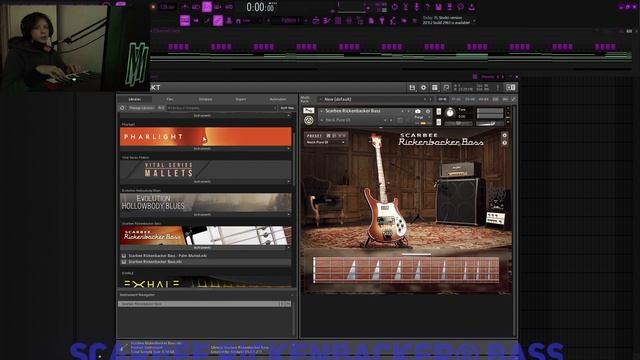
Task: Close the Kontakt plugin window in FL Studio
Action: [517, 77]
